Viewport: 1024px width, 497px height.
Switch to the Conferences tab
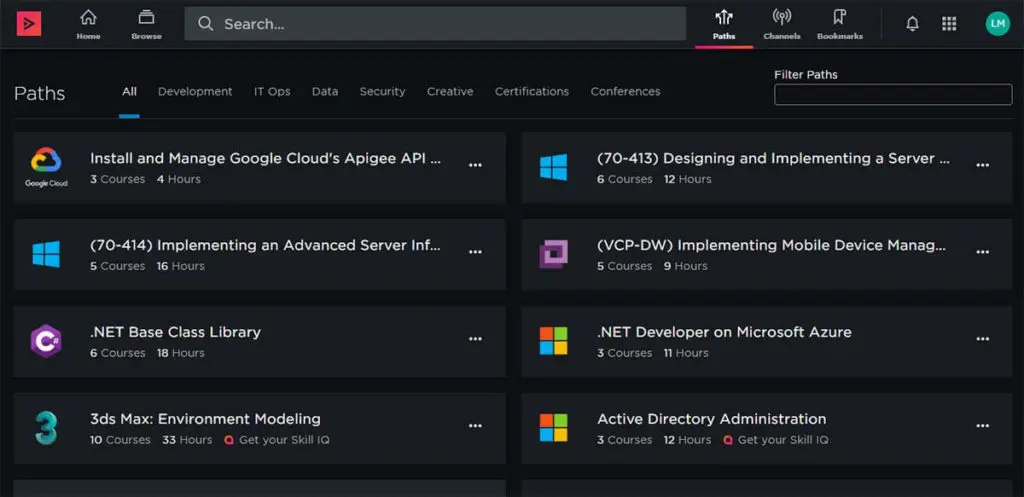625,91
